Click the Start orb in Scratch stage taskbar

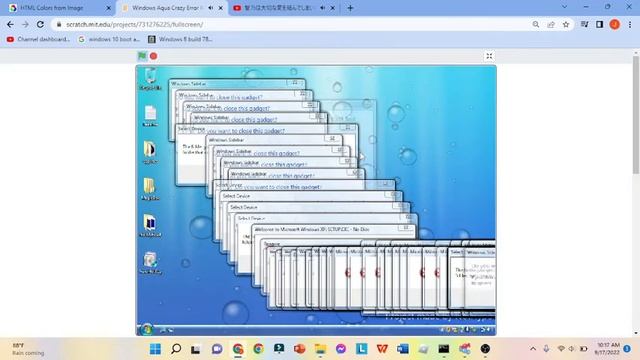click(x=147, y=329)
